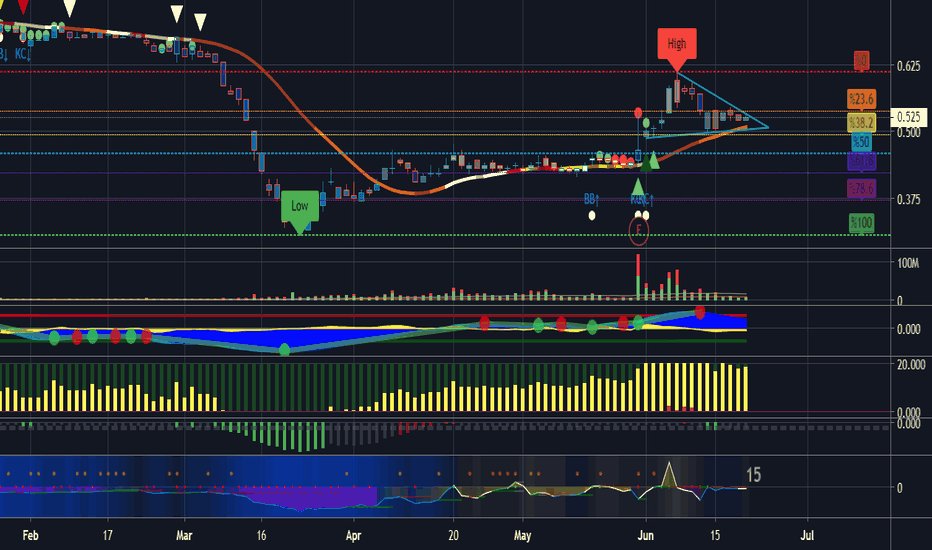Click the 16 date tick on the time axis
The image size is (932, 550).
pyautogui.click(x=261, y=536)
